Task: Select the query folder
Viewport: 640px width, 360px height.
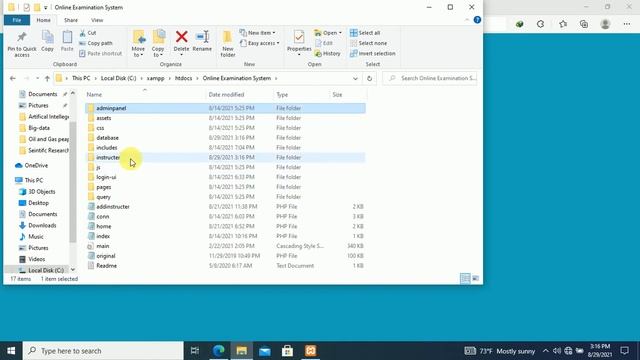Action: point(225,197)
